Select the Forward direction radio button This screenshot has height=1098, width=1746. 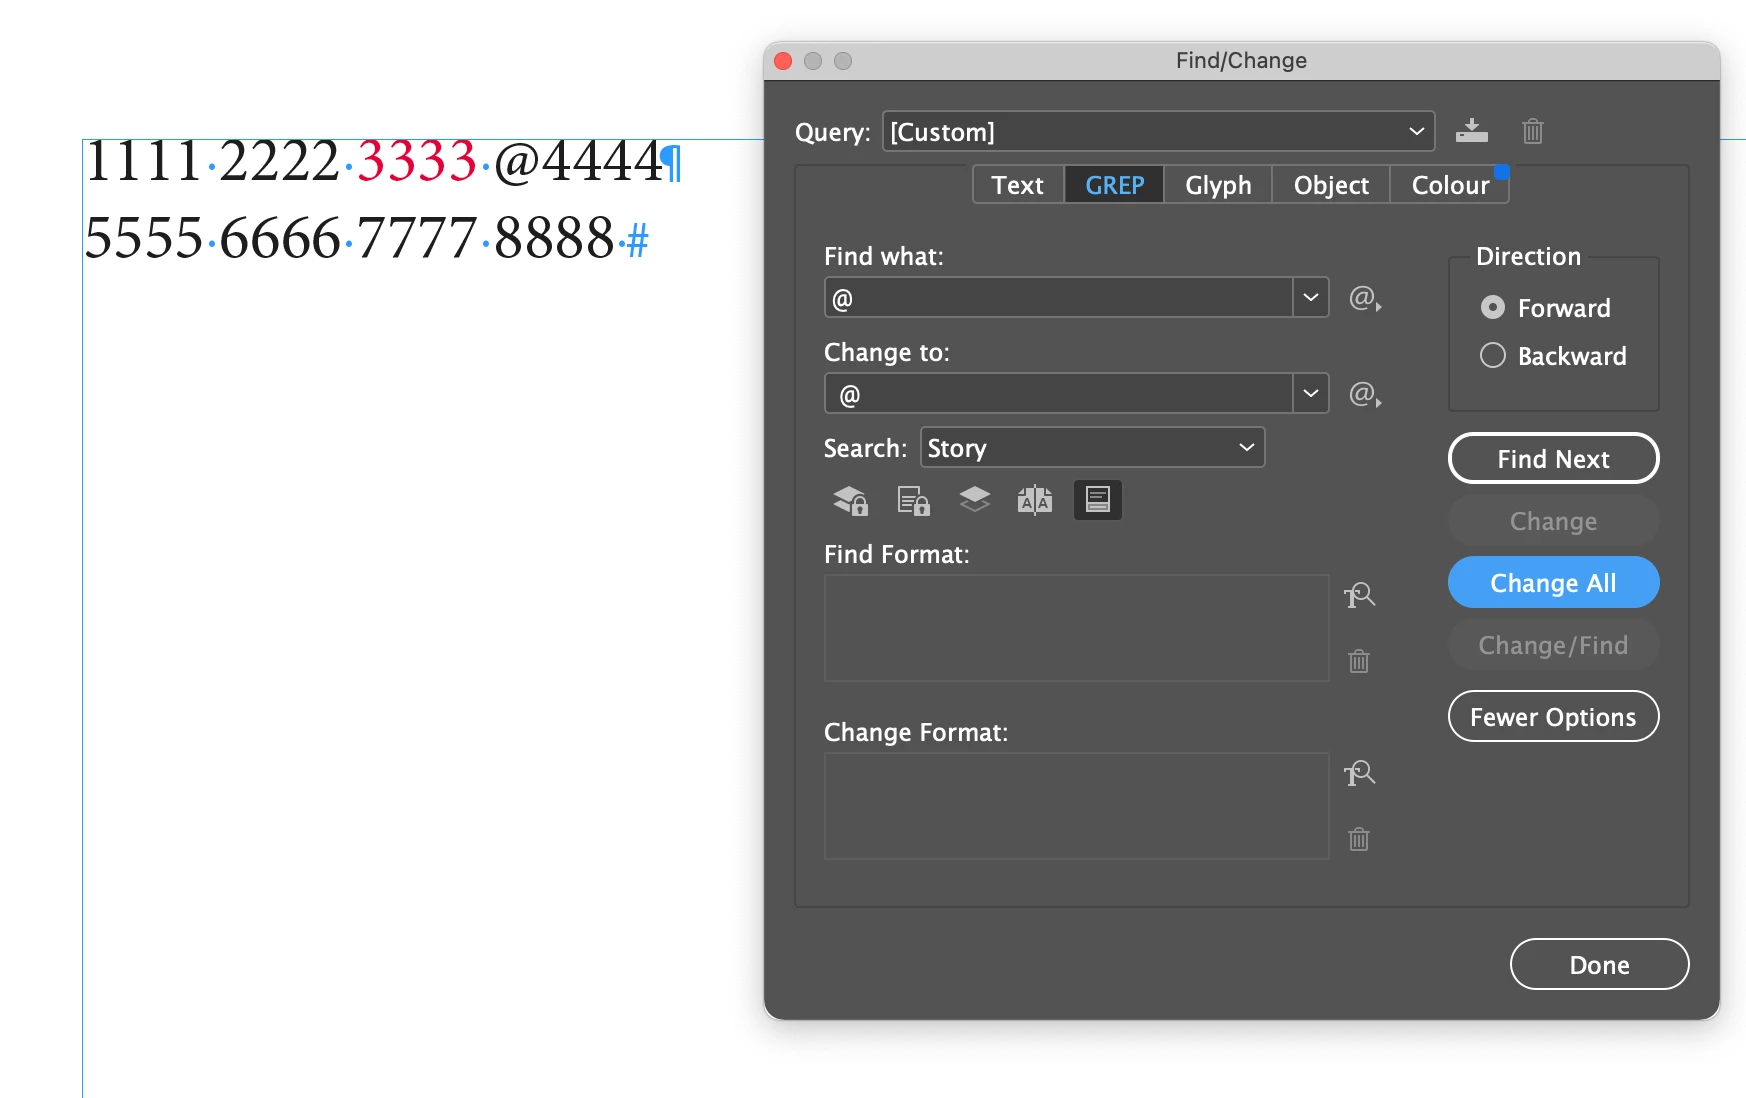(x=1492, y=307)
